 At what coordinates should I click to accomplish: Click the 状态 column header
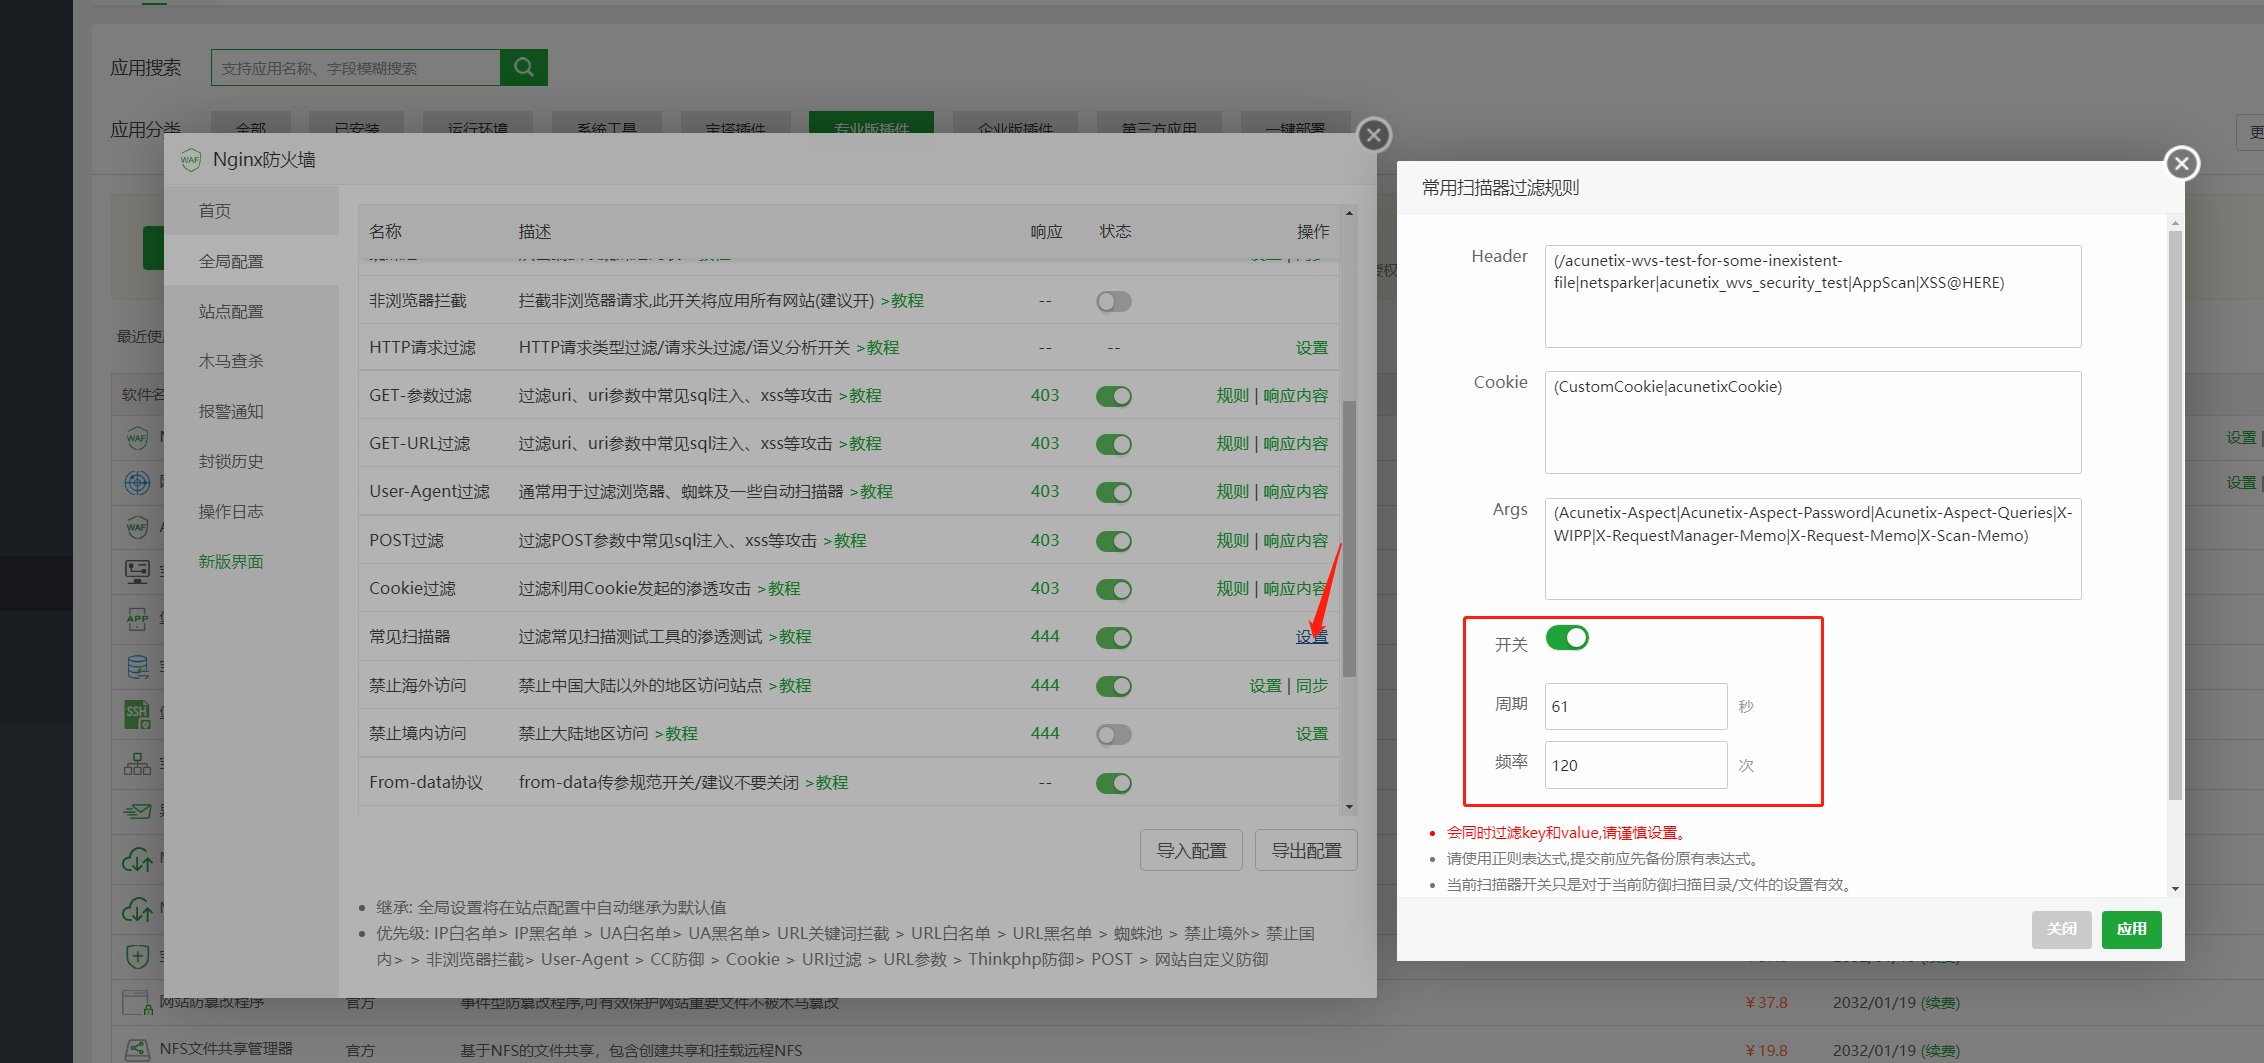click(x=1115, y=231)
